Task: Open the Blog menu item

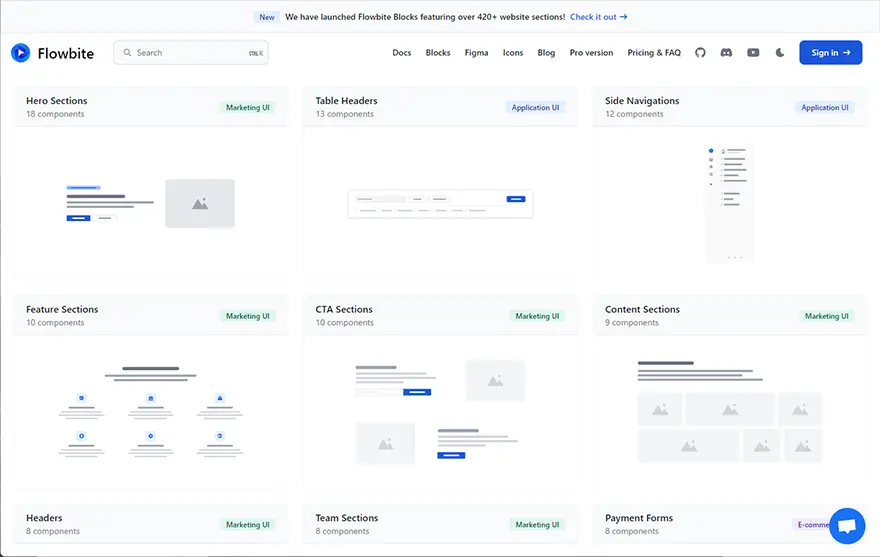Action: click(546, 53)
